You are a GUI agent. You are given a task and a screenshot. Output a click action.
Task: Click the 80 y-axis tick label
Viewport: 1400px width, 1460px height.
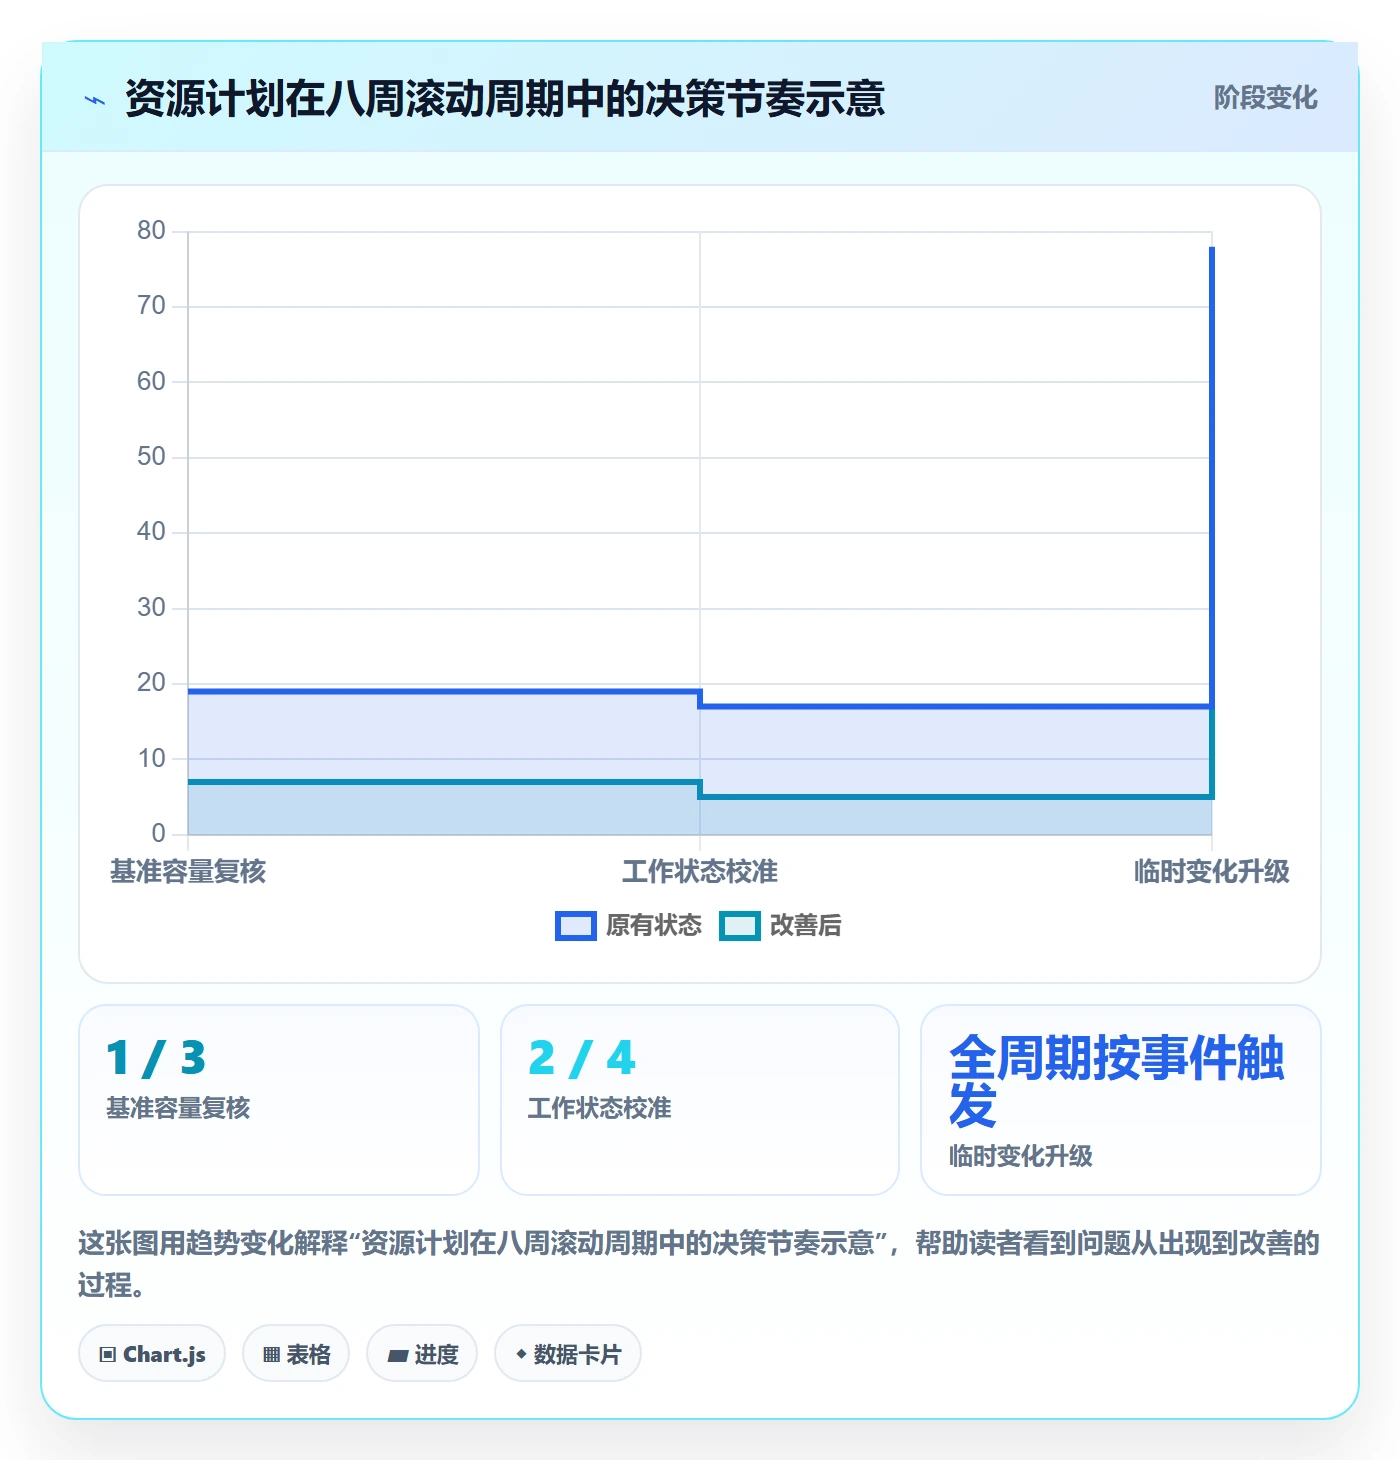(x=151, y=231)
